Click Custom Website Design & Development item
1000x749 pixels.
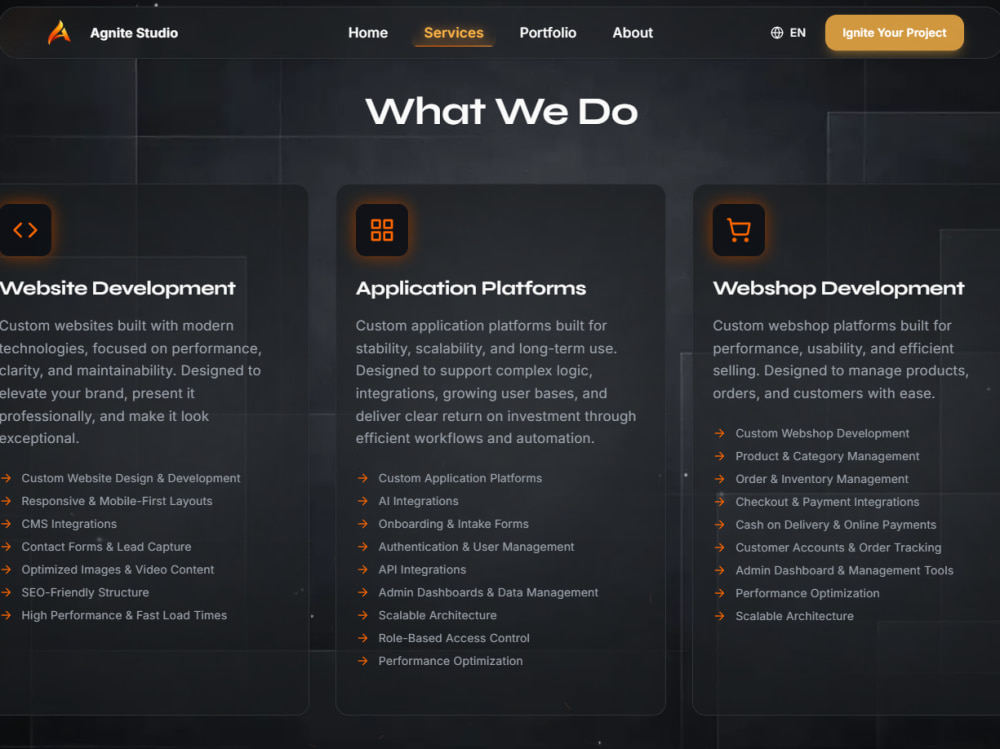pyautogui.click(x=131, y=478)
